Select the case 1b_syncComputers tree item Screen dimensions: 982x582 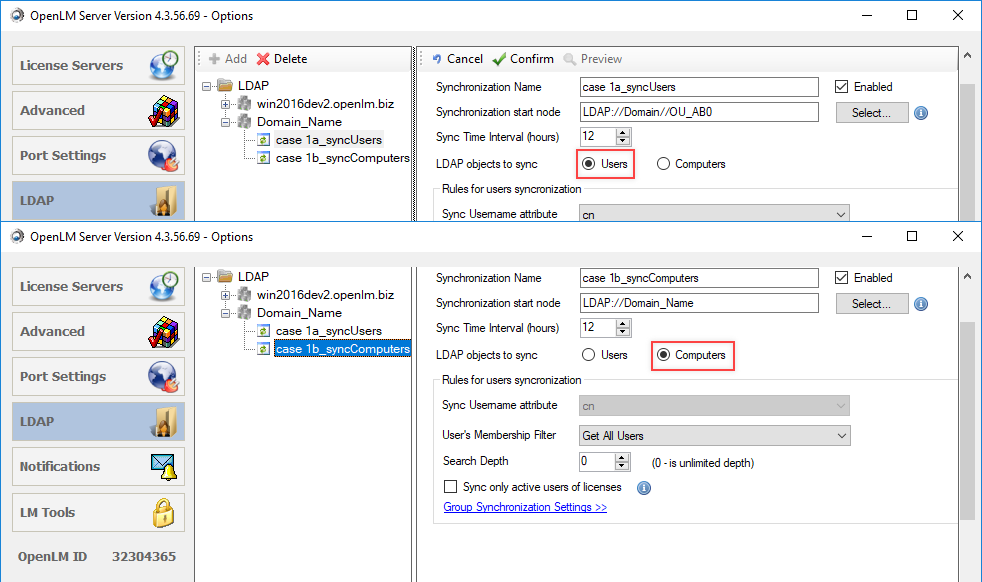(344, 348)
